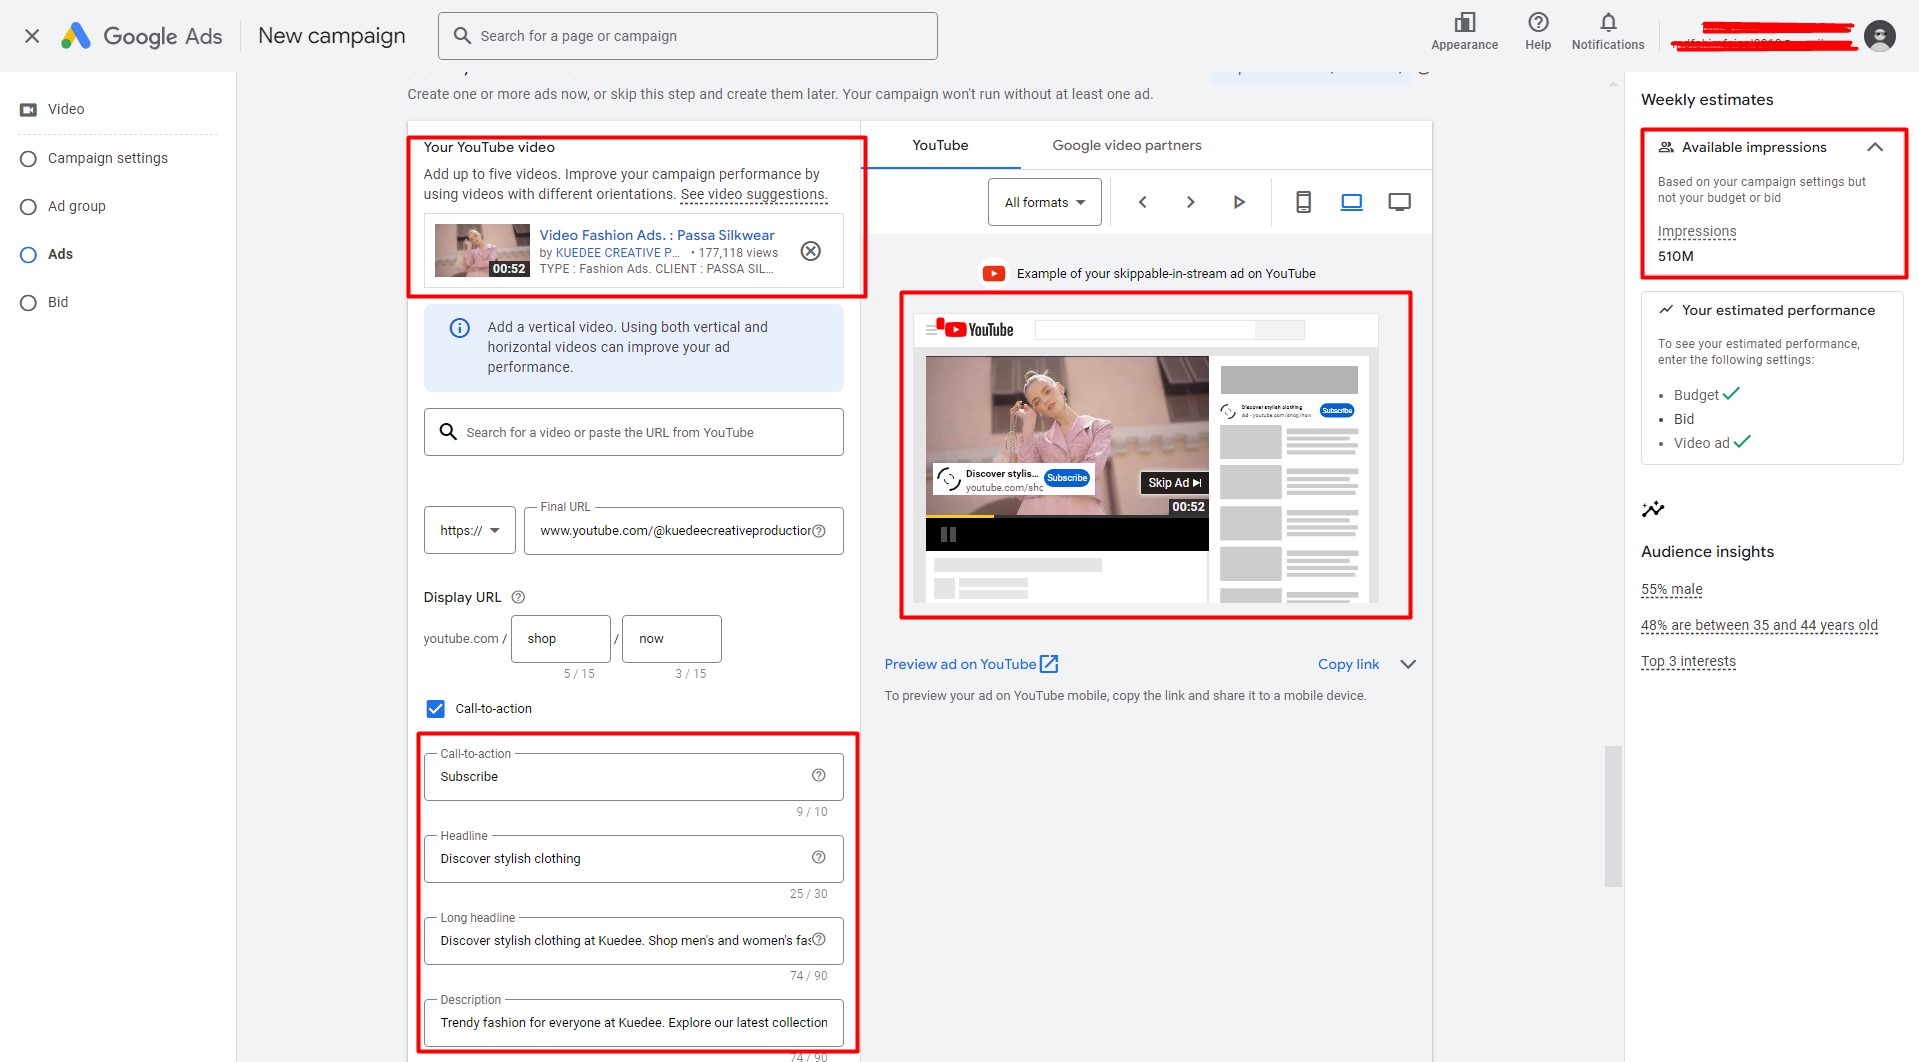
Task: Switch preview to mobile device
Action: (1303, 202)
